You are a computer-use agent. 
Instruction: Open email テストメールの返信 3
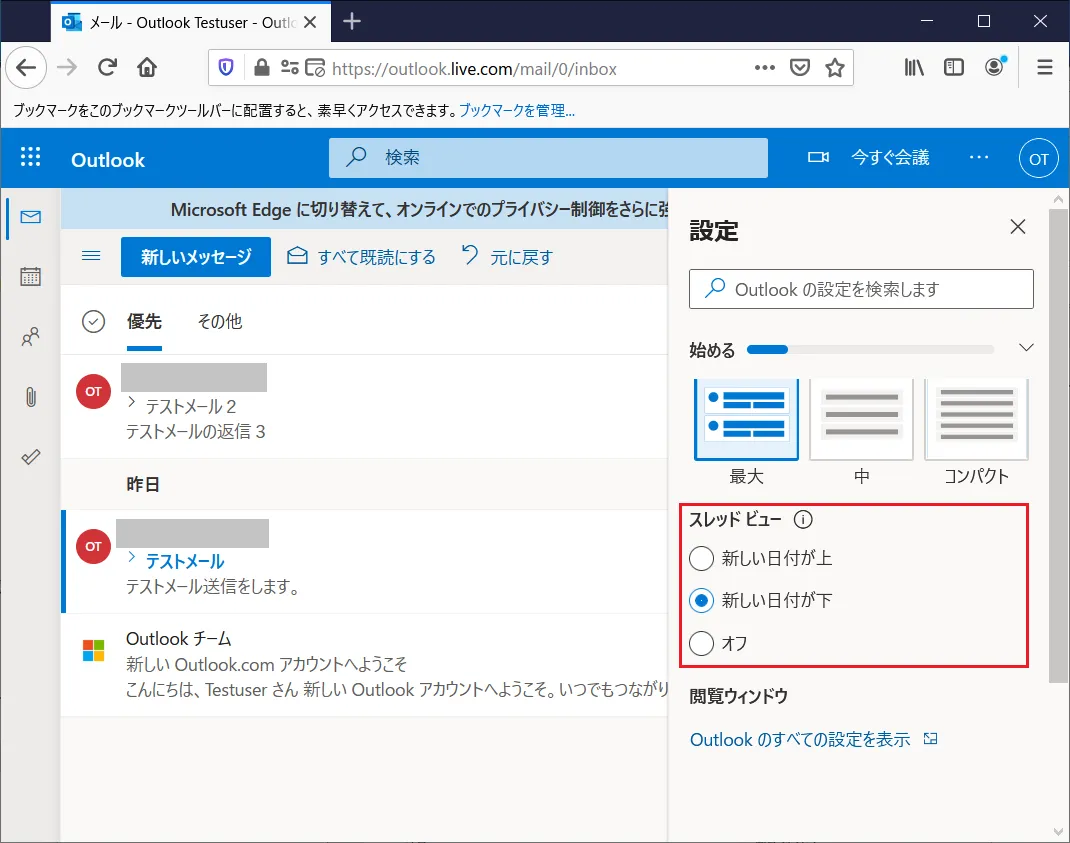364,406
